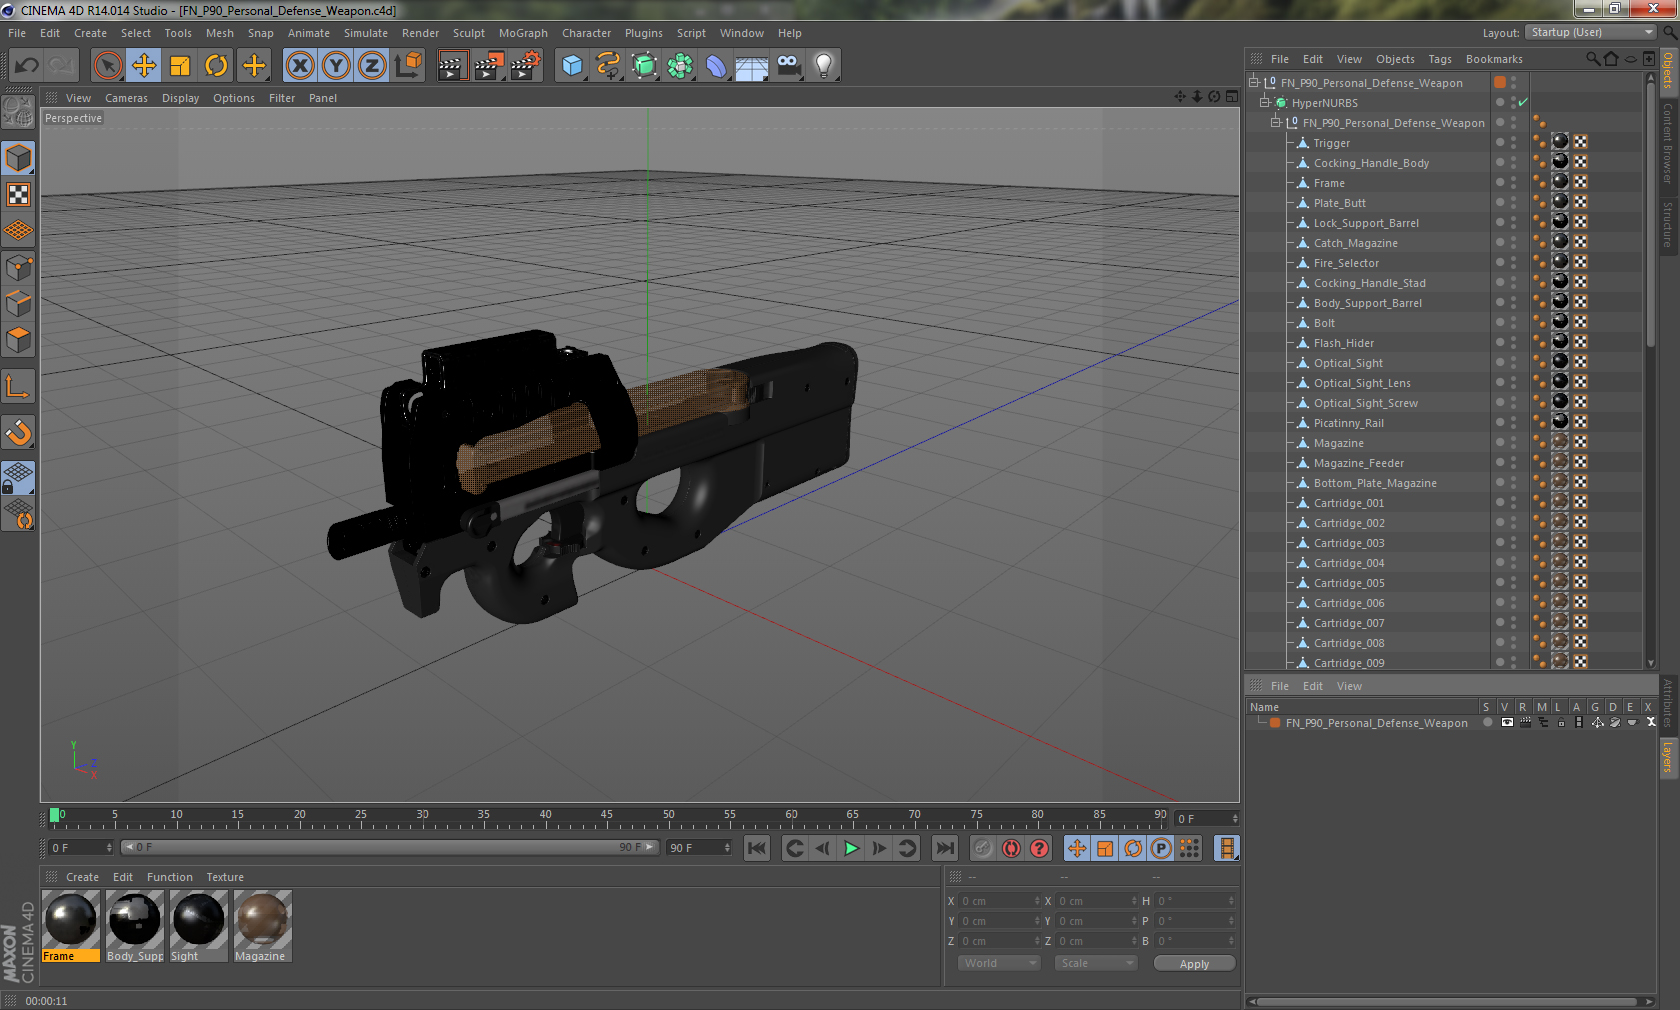Screen dimensions: 1680x1010
Task: Open the MoGraph menu
Action: point(523,33)
